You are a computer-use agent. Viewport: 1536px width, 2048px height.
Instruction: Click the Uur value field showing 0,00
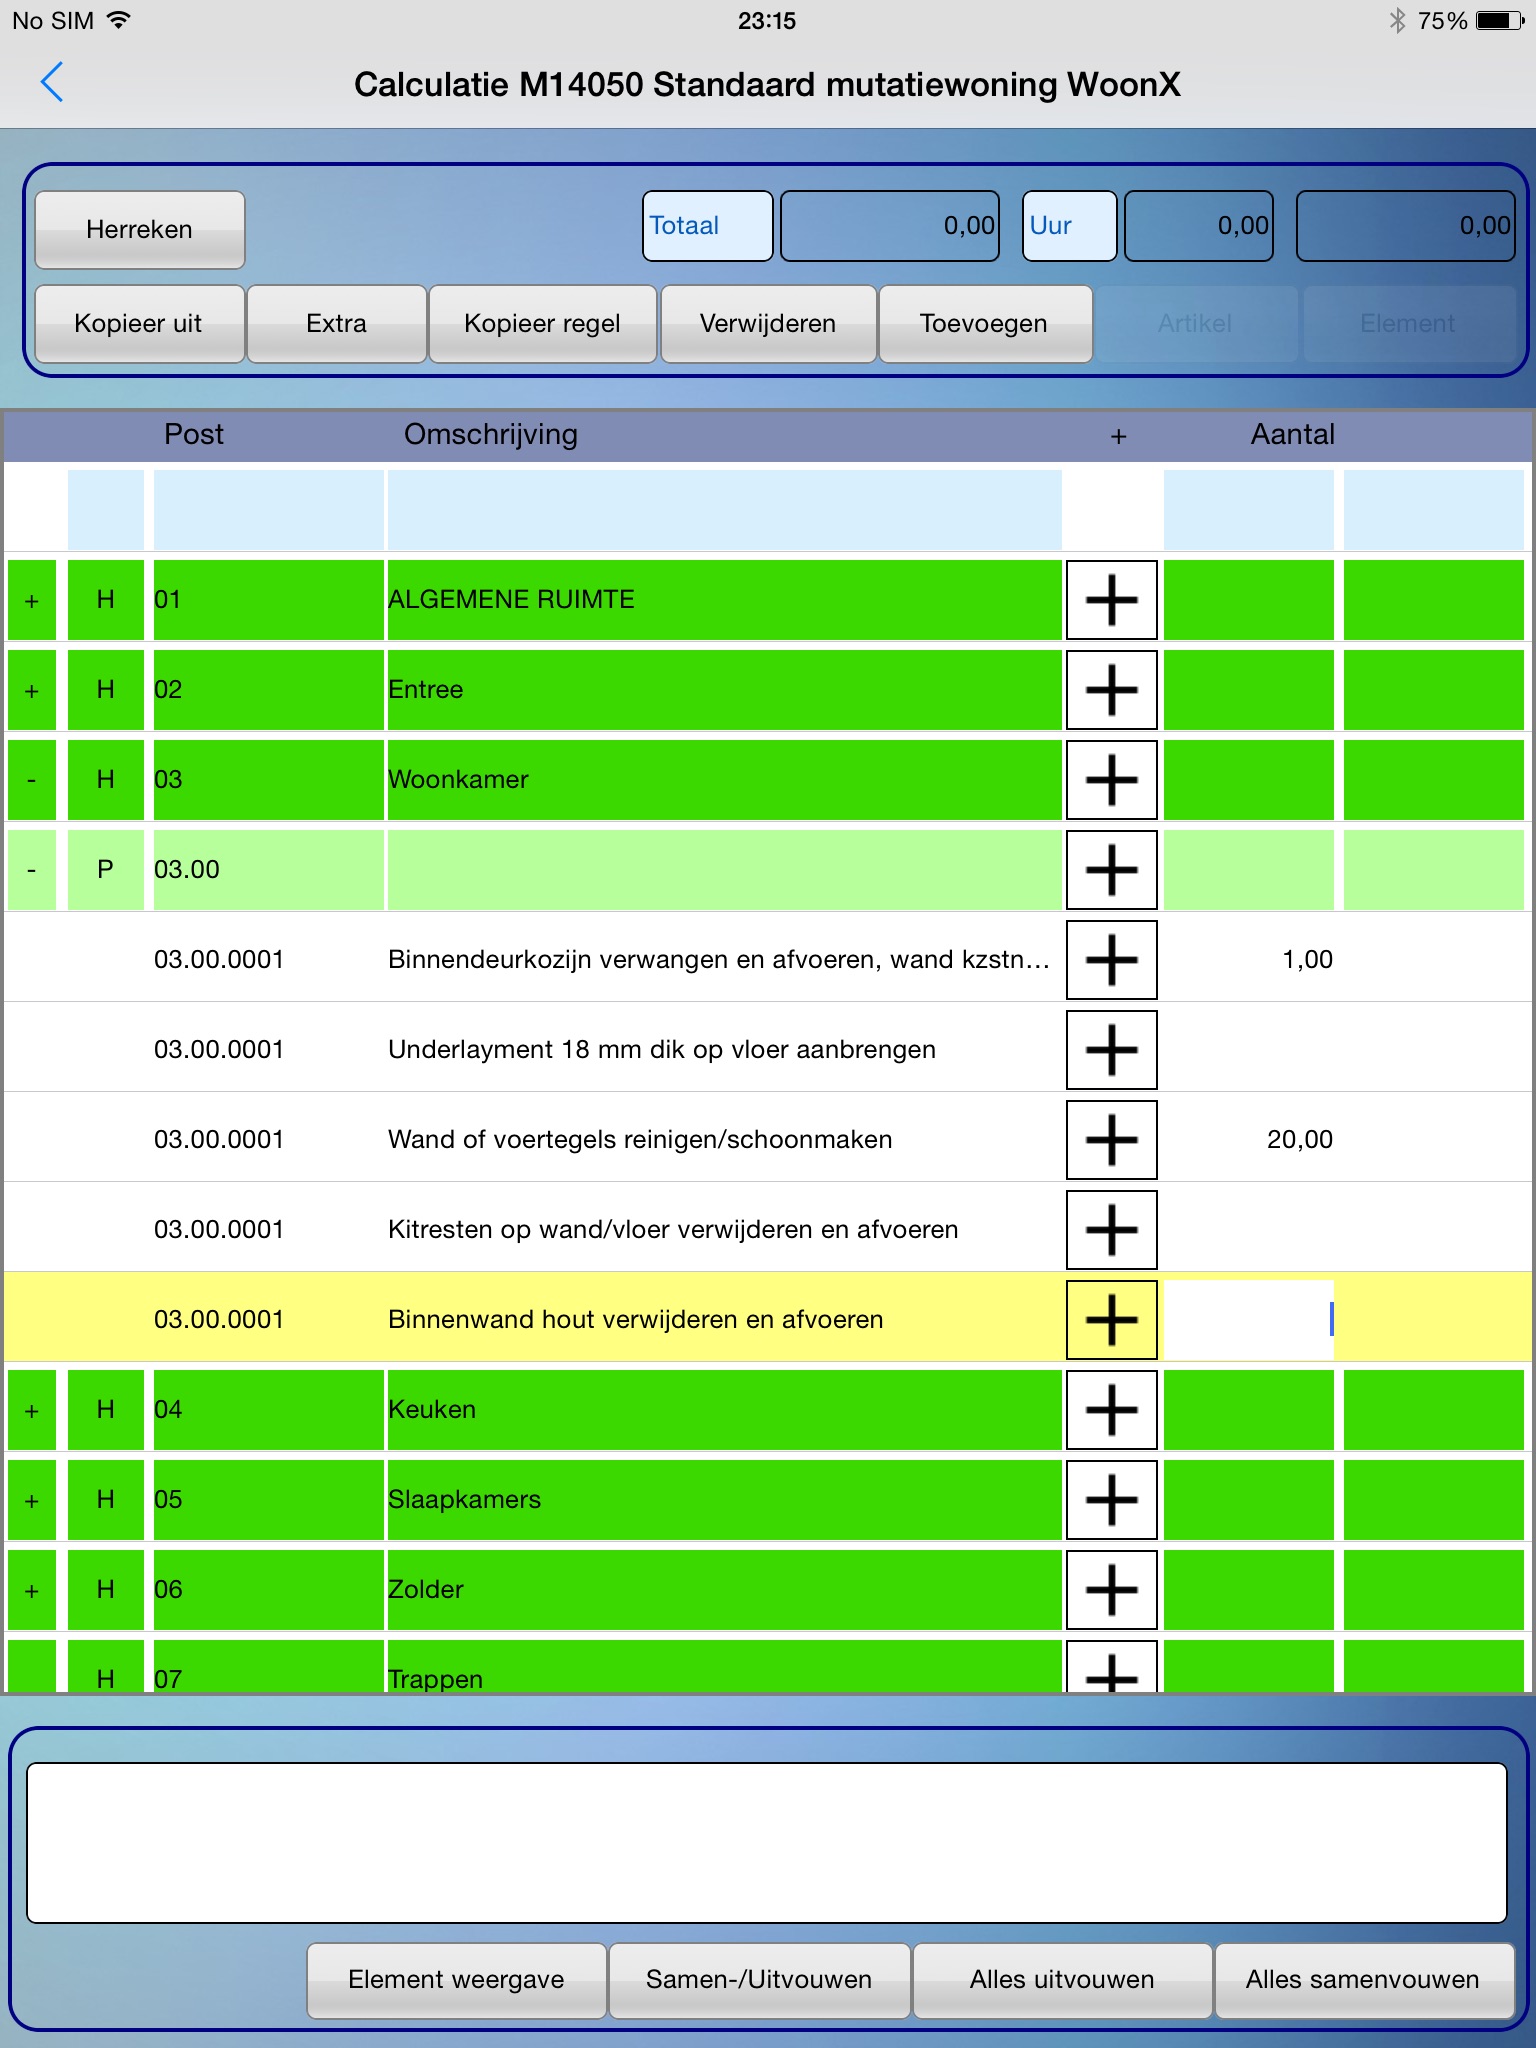pyautogui.click(x=1199, y=226)
